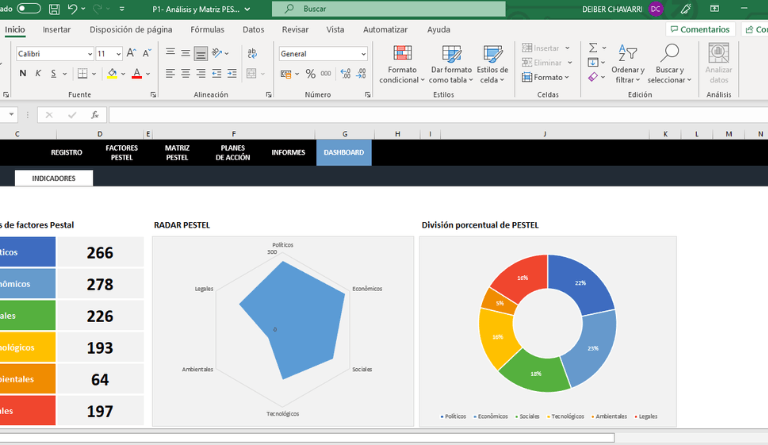Switch to the Inicio ribbon tab
The width and height of the screenshot is (768, 445).
[x=15, y=29]
